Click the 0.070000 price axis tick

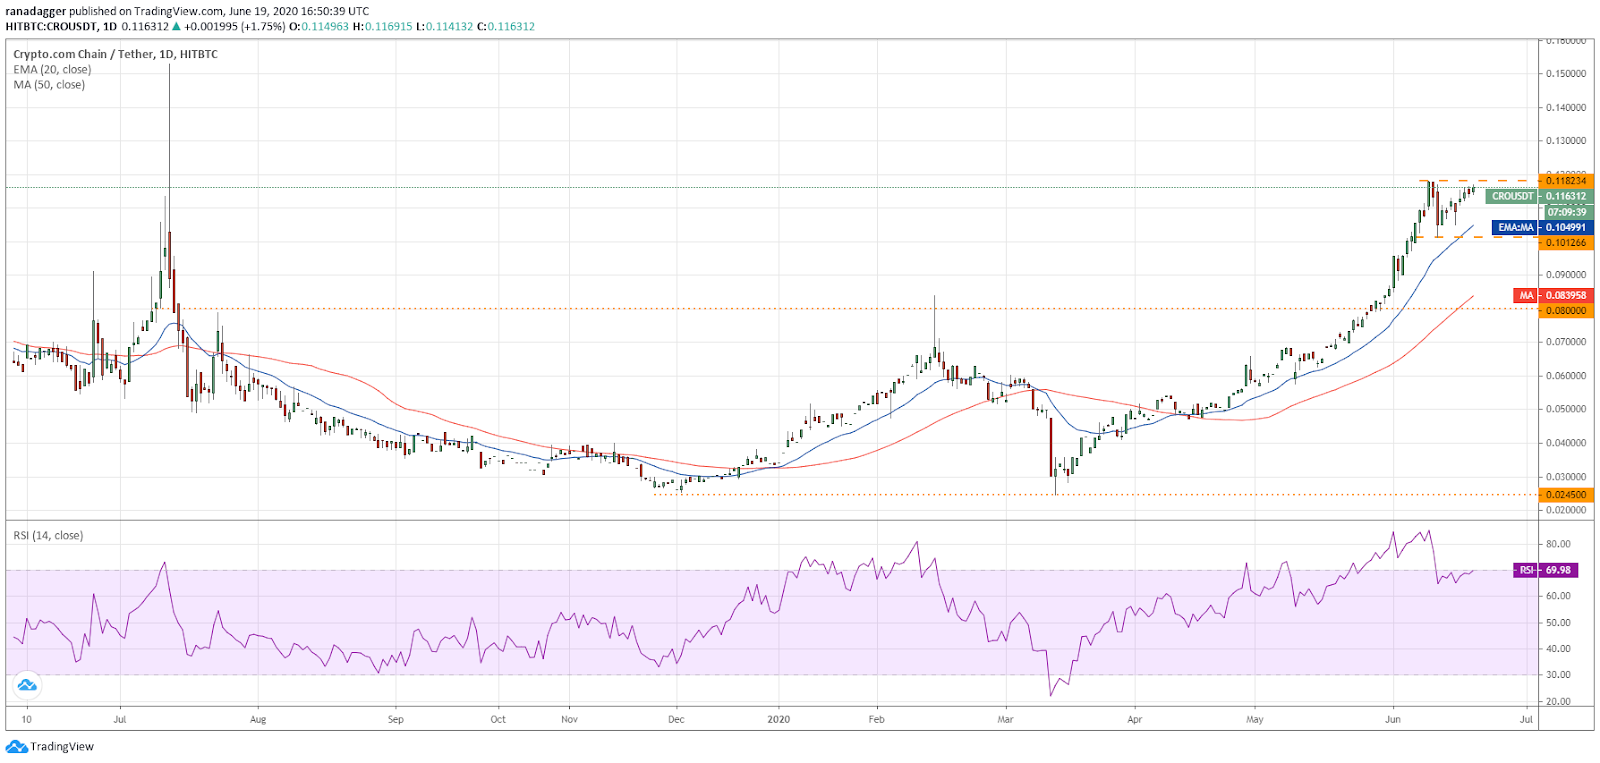tap(1566, 342)
